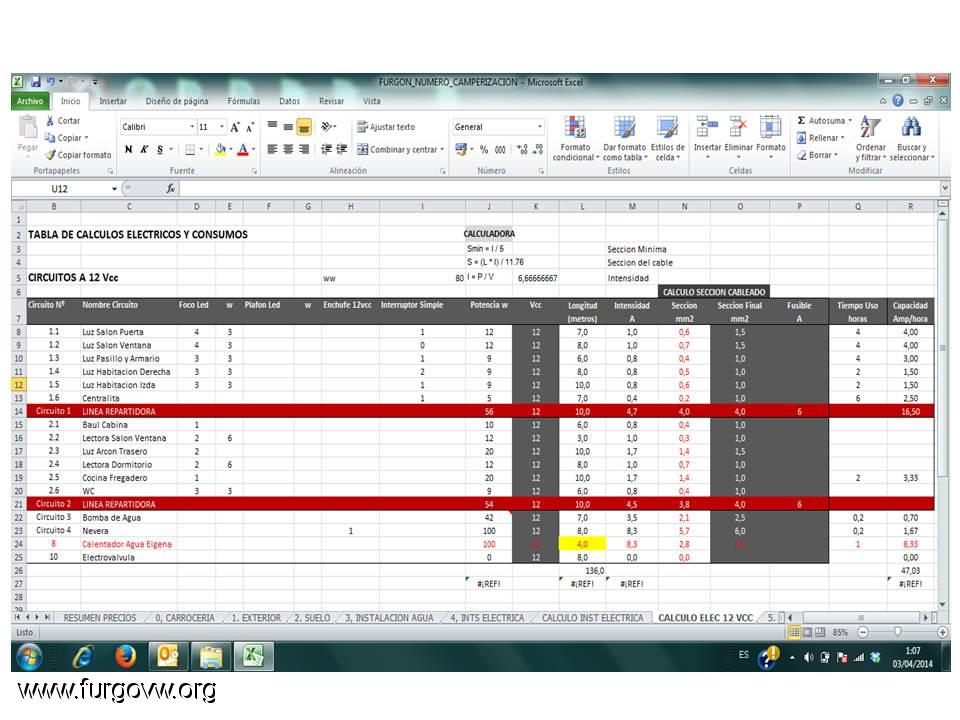Increase decimal places

click(x=522, y=149)
